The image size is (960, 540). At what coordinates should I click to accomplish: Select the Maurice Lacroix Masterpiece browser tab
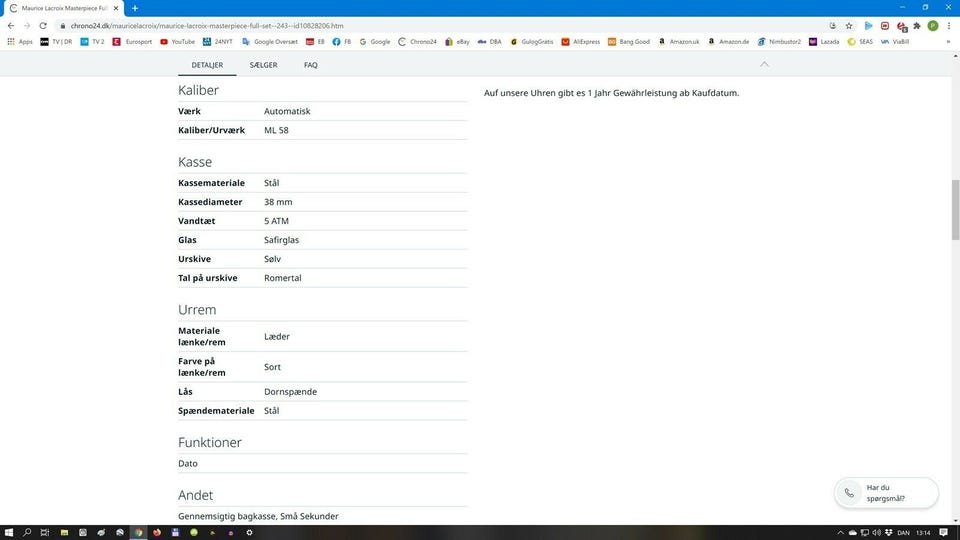(x=64, y=9)
